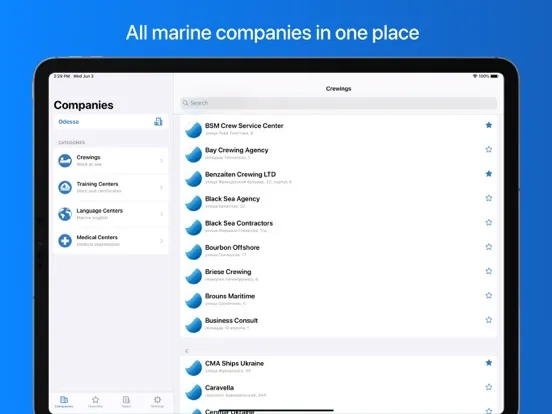Click the city buildings icon beside Odessa
The height and width of the screenshot is (414, 552).
pos(158,121)
